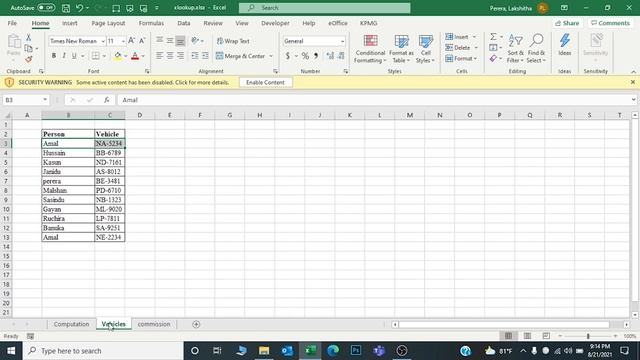This screenshot has height=360, width=640.
Task: Select the Select All corner triangle
Action: (x=7, y=116)
